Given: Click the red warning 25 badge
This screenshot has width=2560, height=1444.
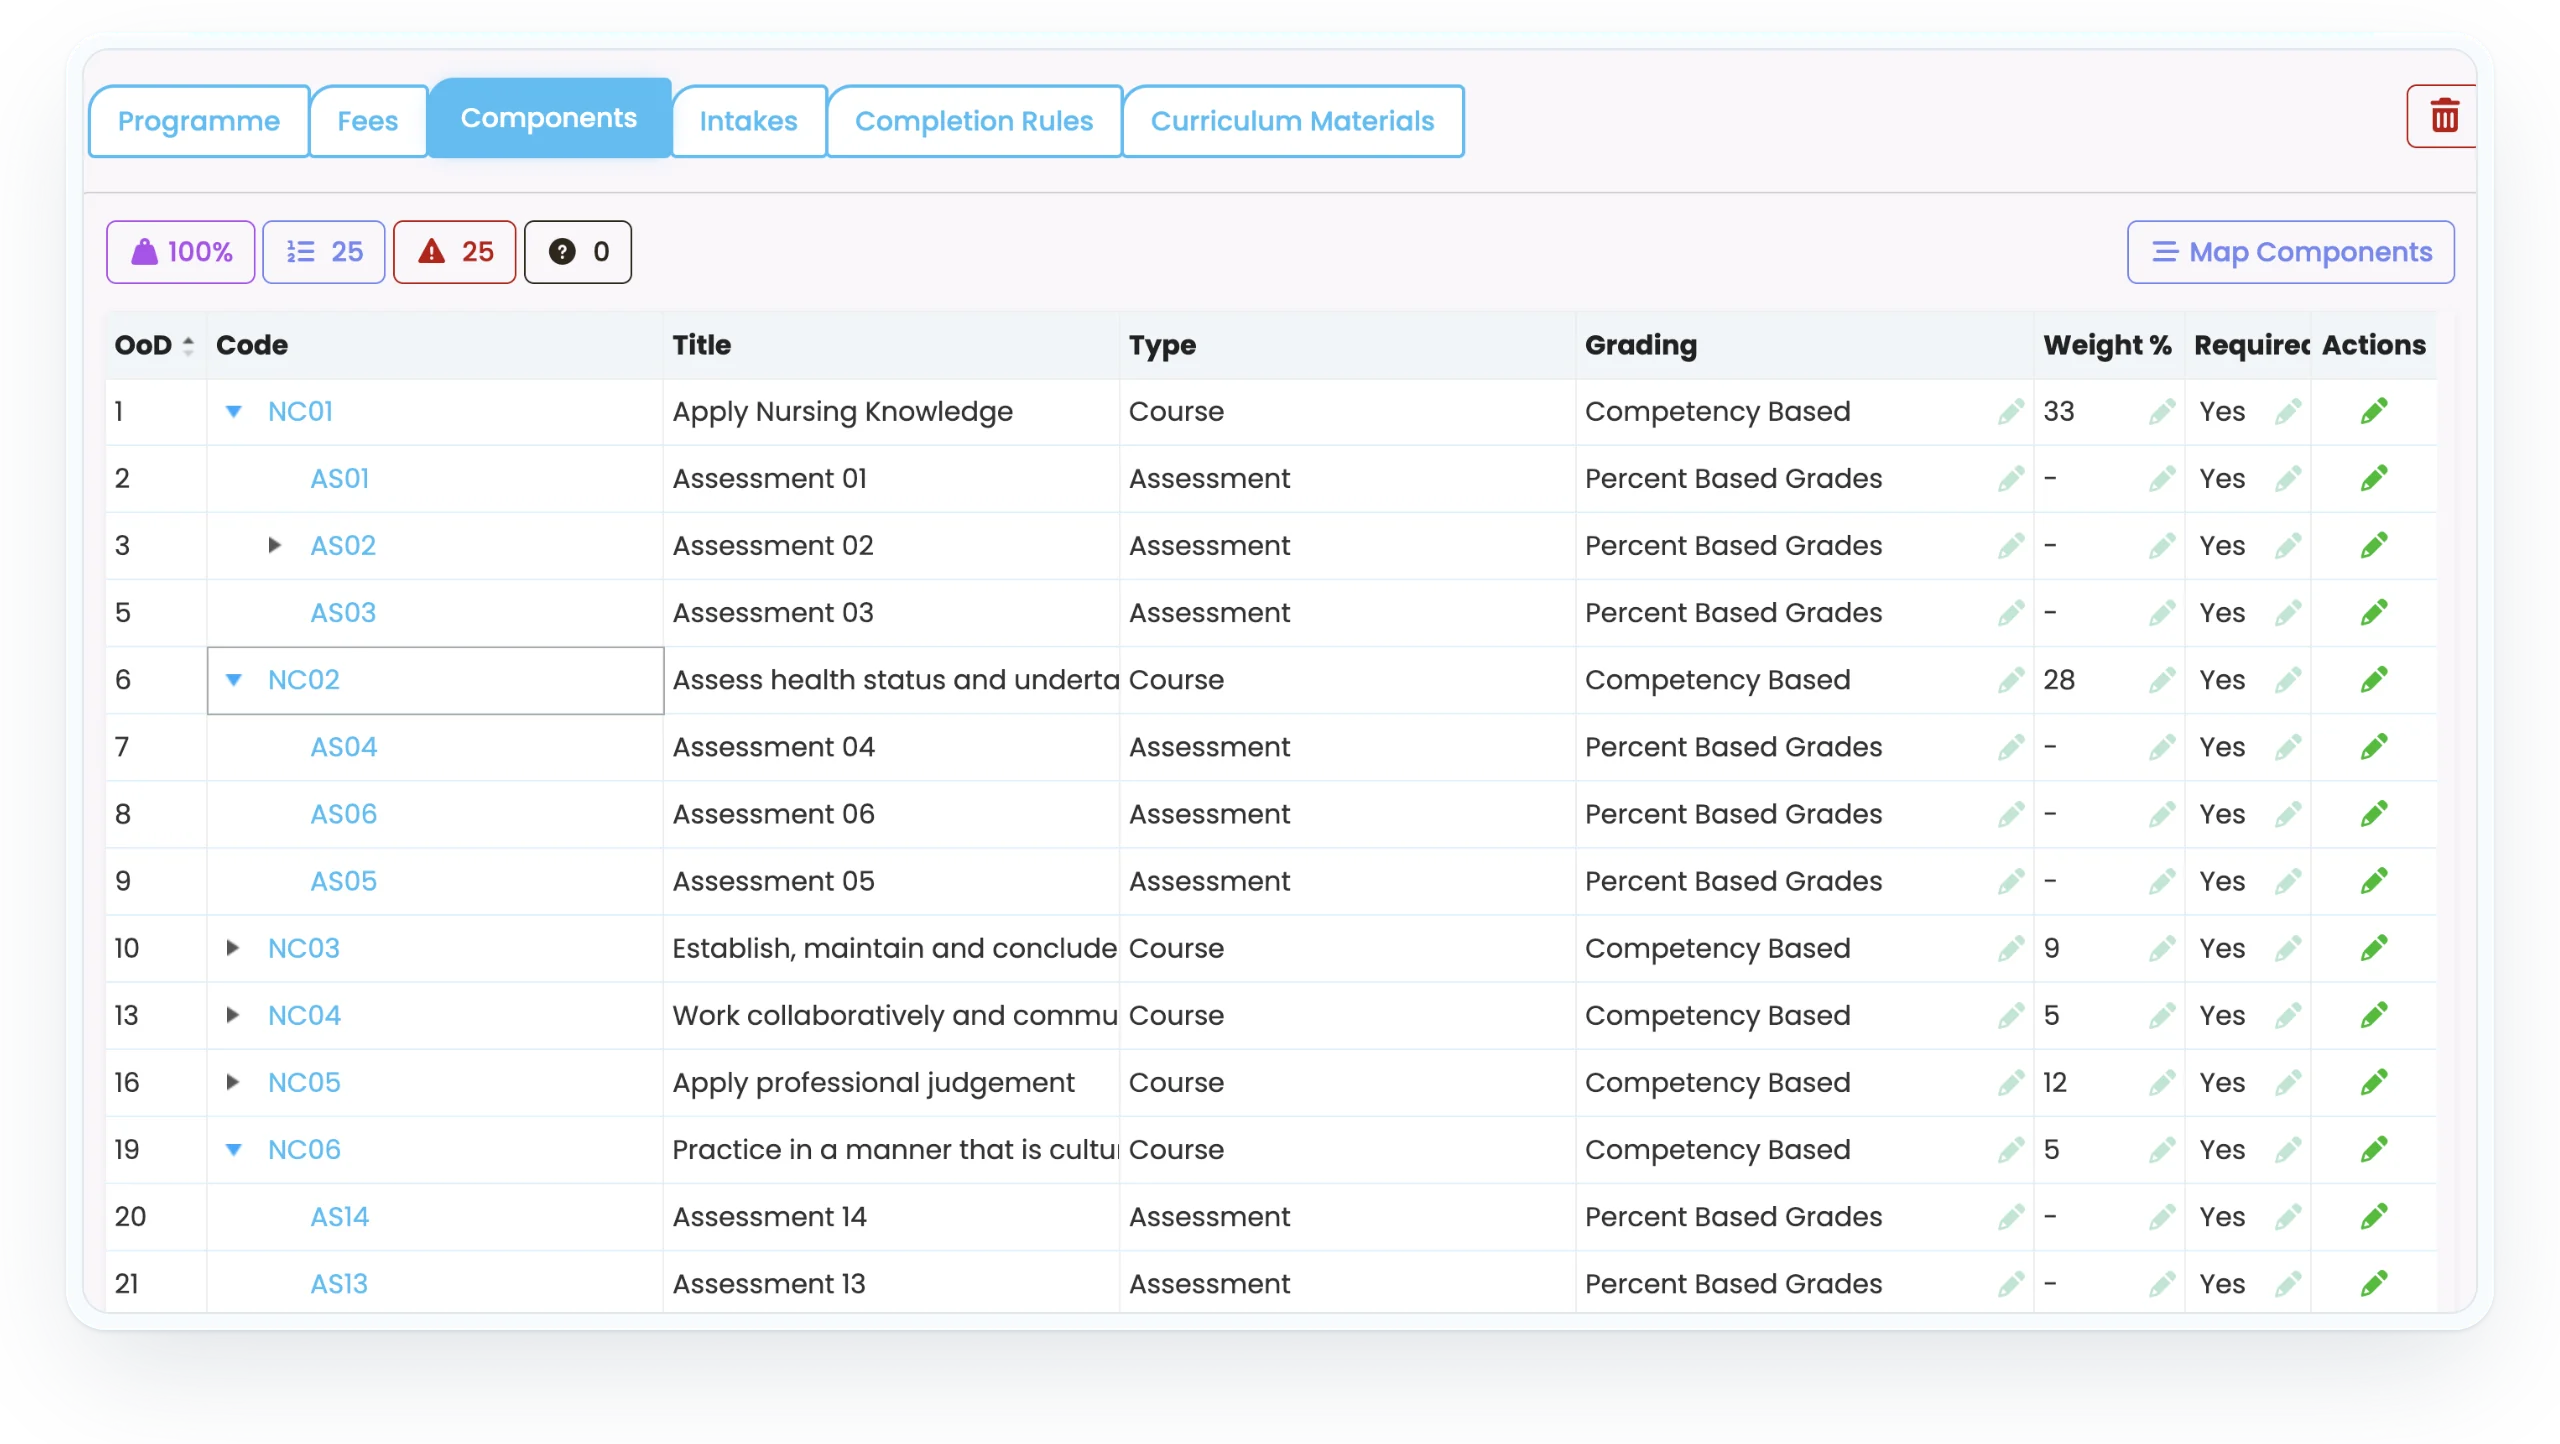Looking at the screenshot, I should click(x=455, y=252).
